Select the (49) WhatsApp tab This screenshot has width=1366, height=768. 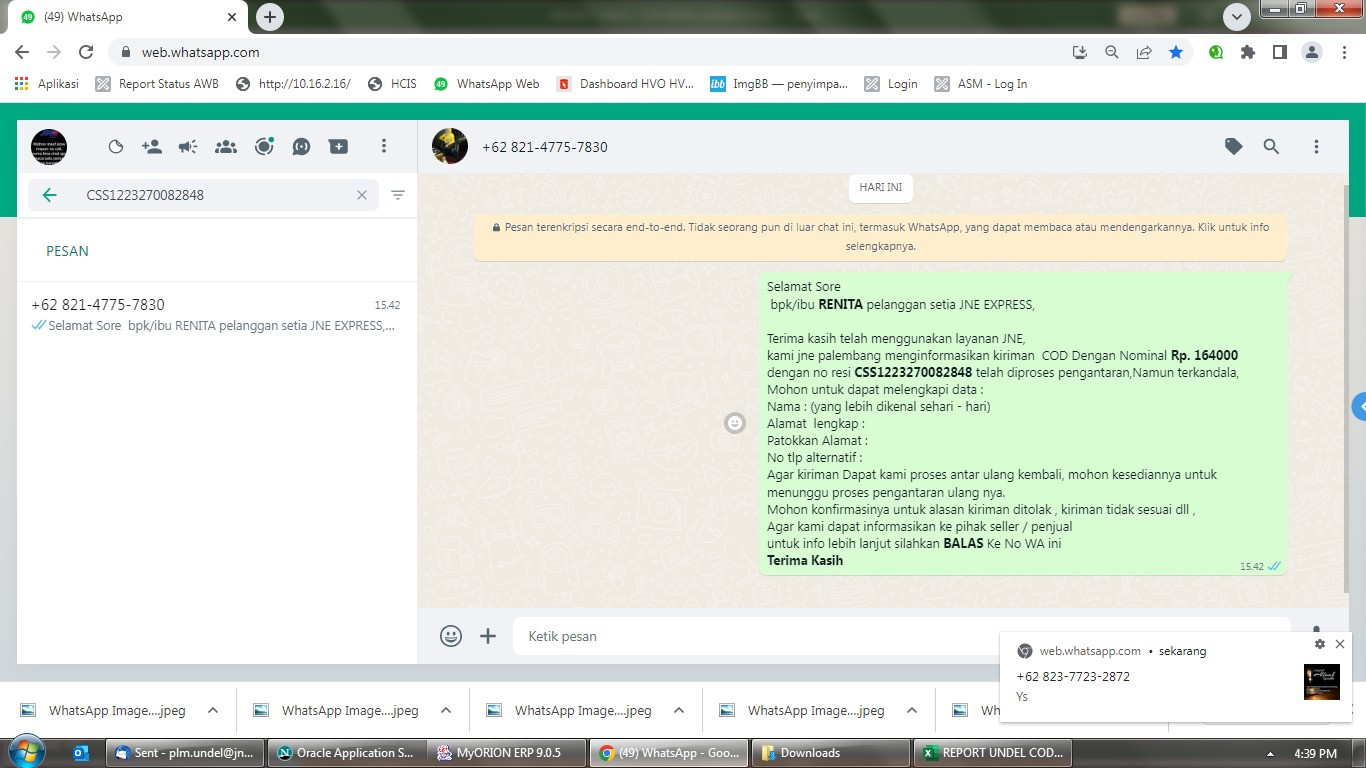tap(128, 17)
